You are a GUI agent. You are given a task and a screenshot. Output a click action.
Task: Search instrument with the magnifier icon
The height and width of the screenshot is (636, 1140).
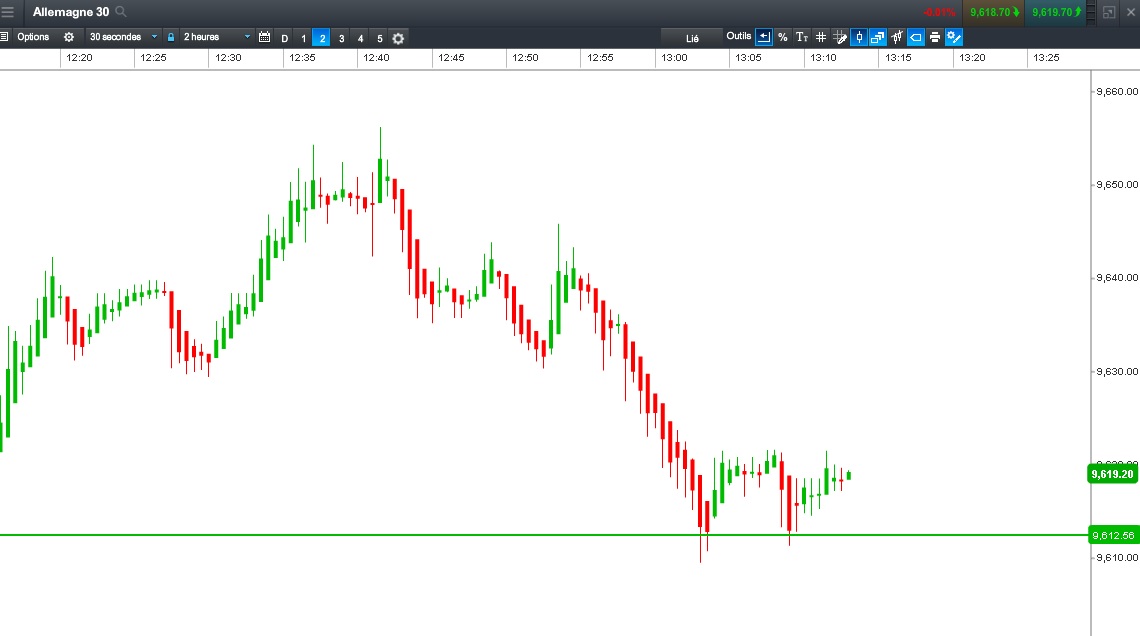[121, 12]
